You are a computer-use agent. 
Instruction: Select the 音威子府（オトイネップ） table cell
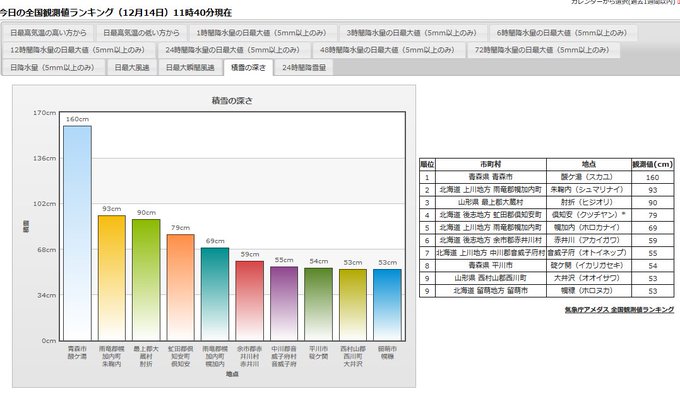click(x=588, y=252)
